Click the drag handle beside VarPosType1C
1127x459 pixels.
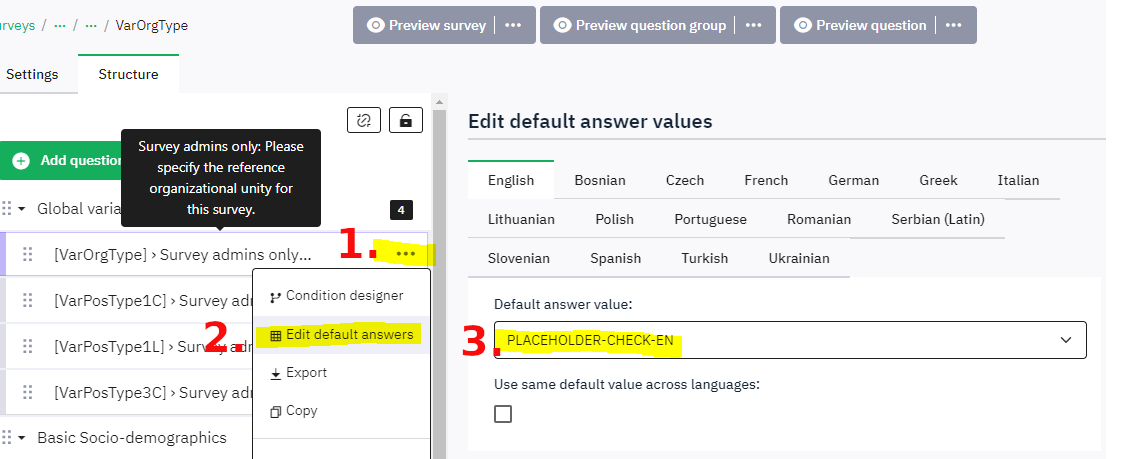pyautogui.click(x=28, y=300)
